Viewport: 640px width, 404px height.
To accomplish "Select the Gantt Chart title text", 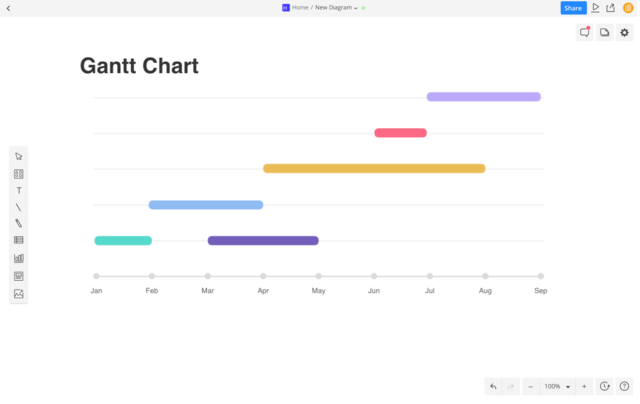I will [139, 66].
